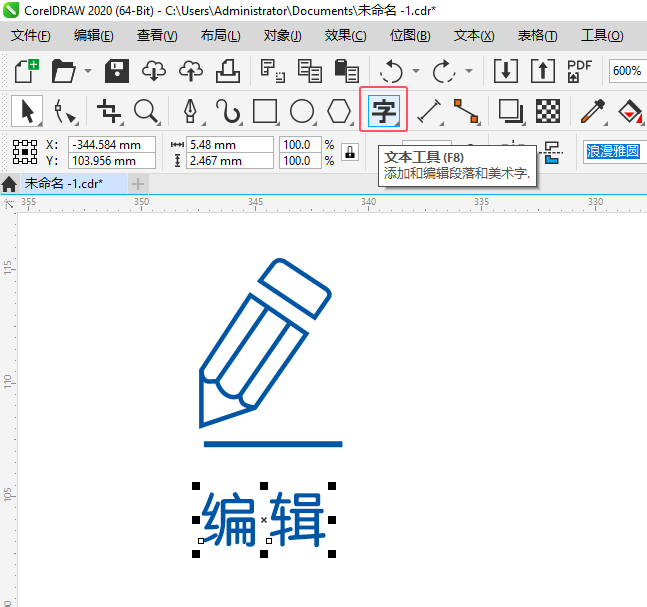Open the 布局(L) menu
Image resolution: width=647 pixels, height=607 pixels.
(x=220, y=35)
